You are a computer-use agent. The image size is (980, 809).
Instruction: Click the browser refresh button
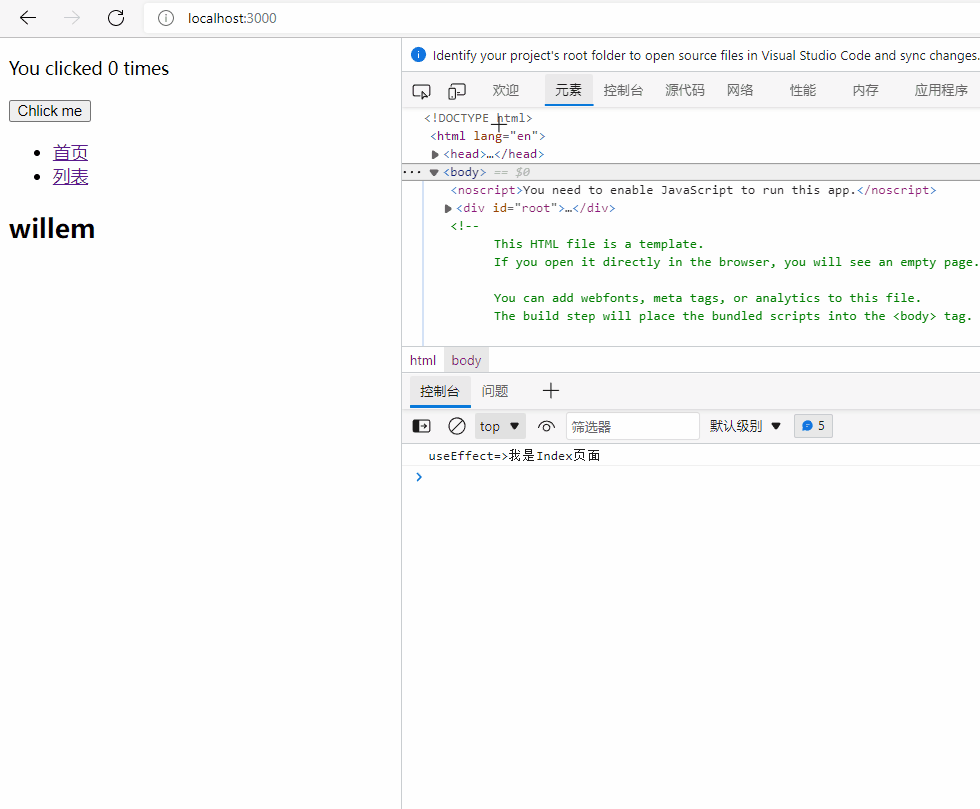pos(116,18)
